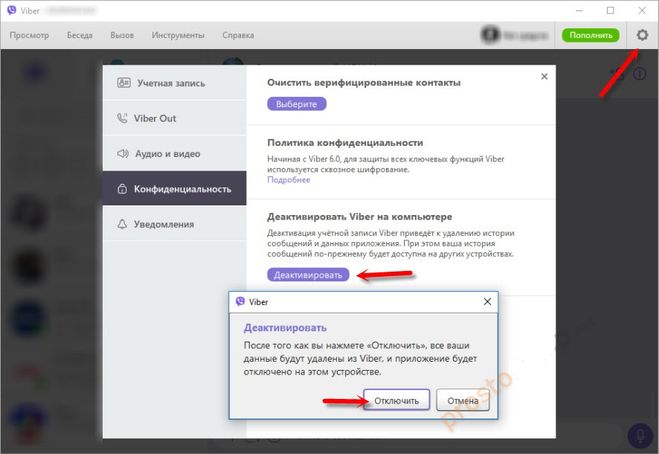Click the Выберите button for verified contacts

click(297, 104)
